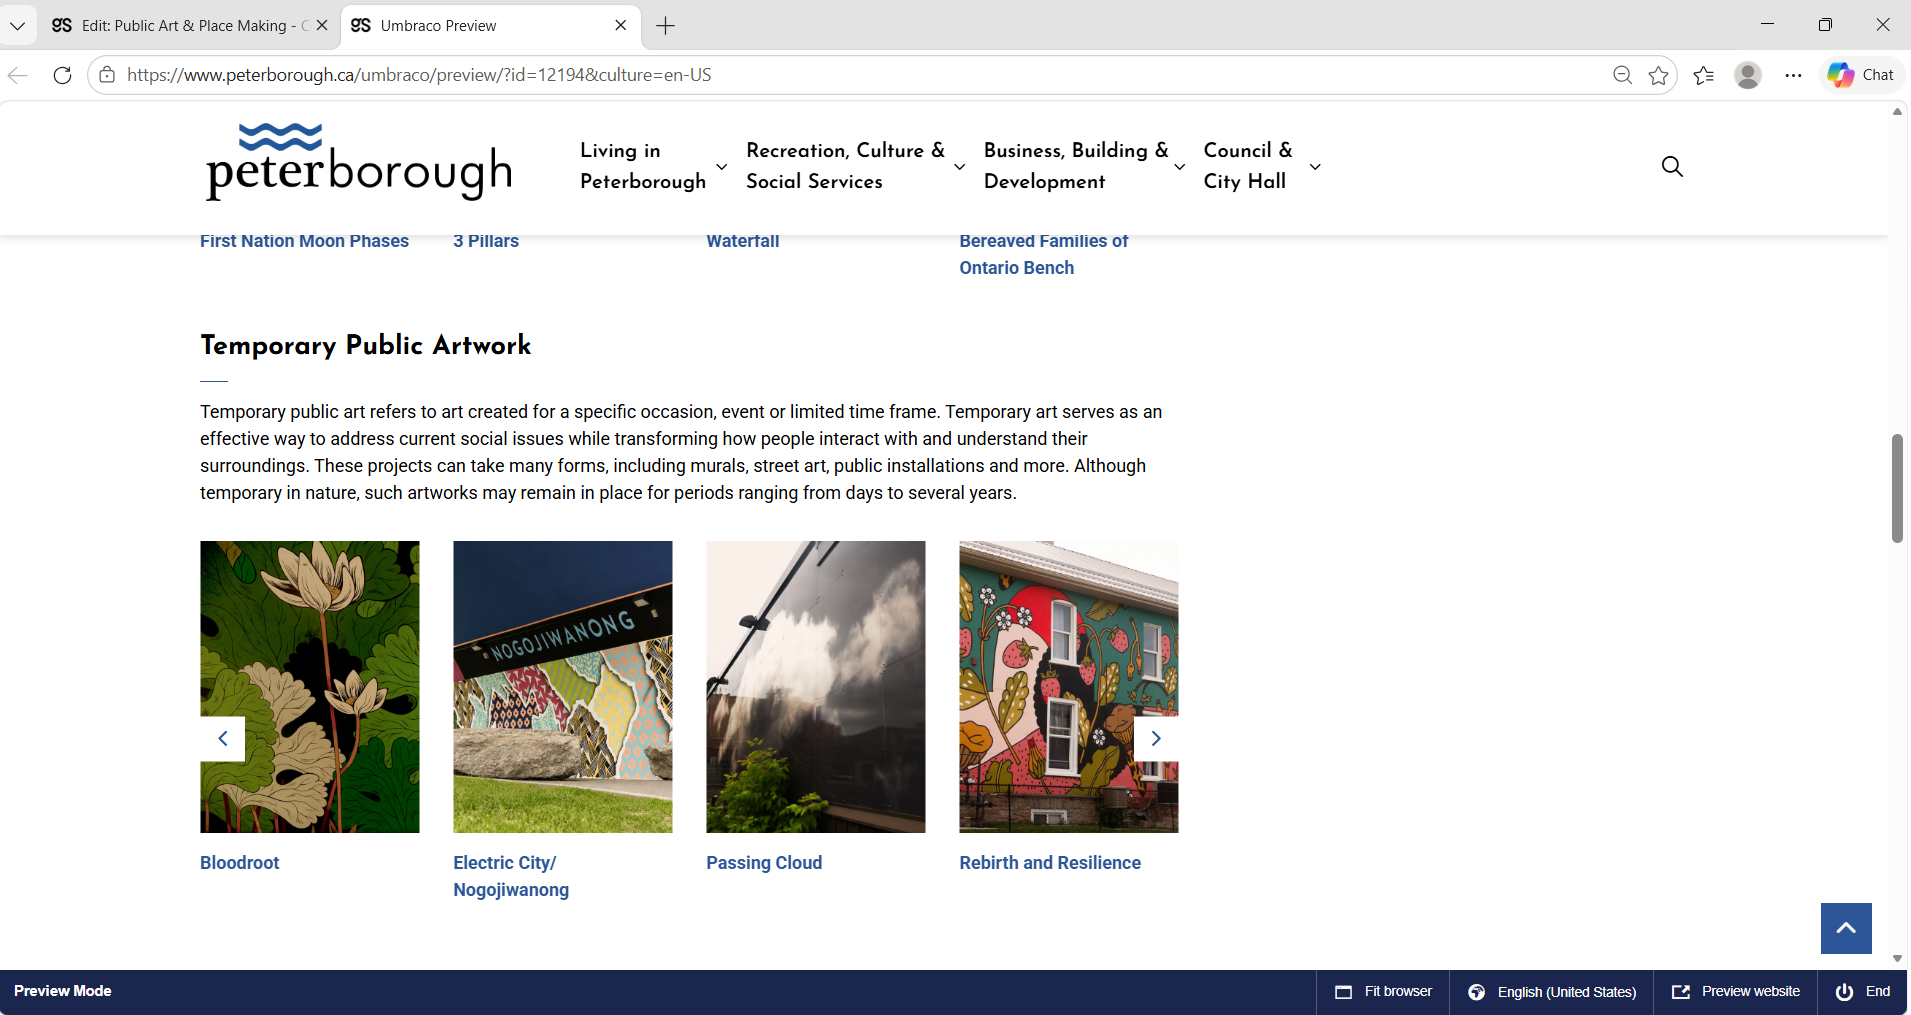Open the 3 Pillars link
This screenshot has width=1911, height=1015.
tap(486, 242)
